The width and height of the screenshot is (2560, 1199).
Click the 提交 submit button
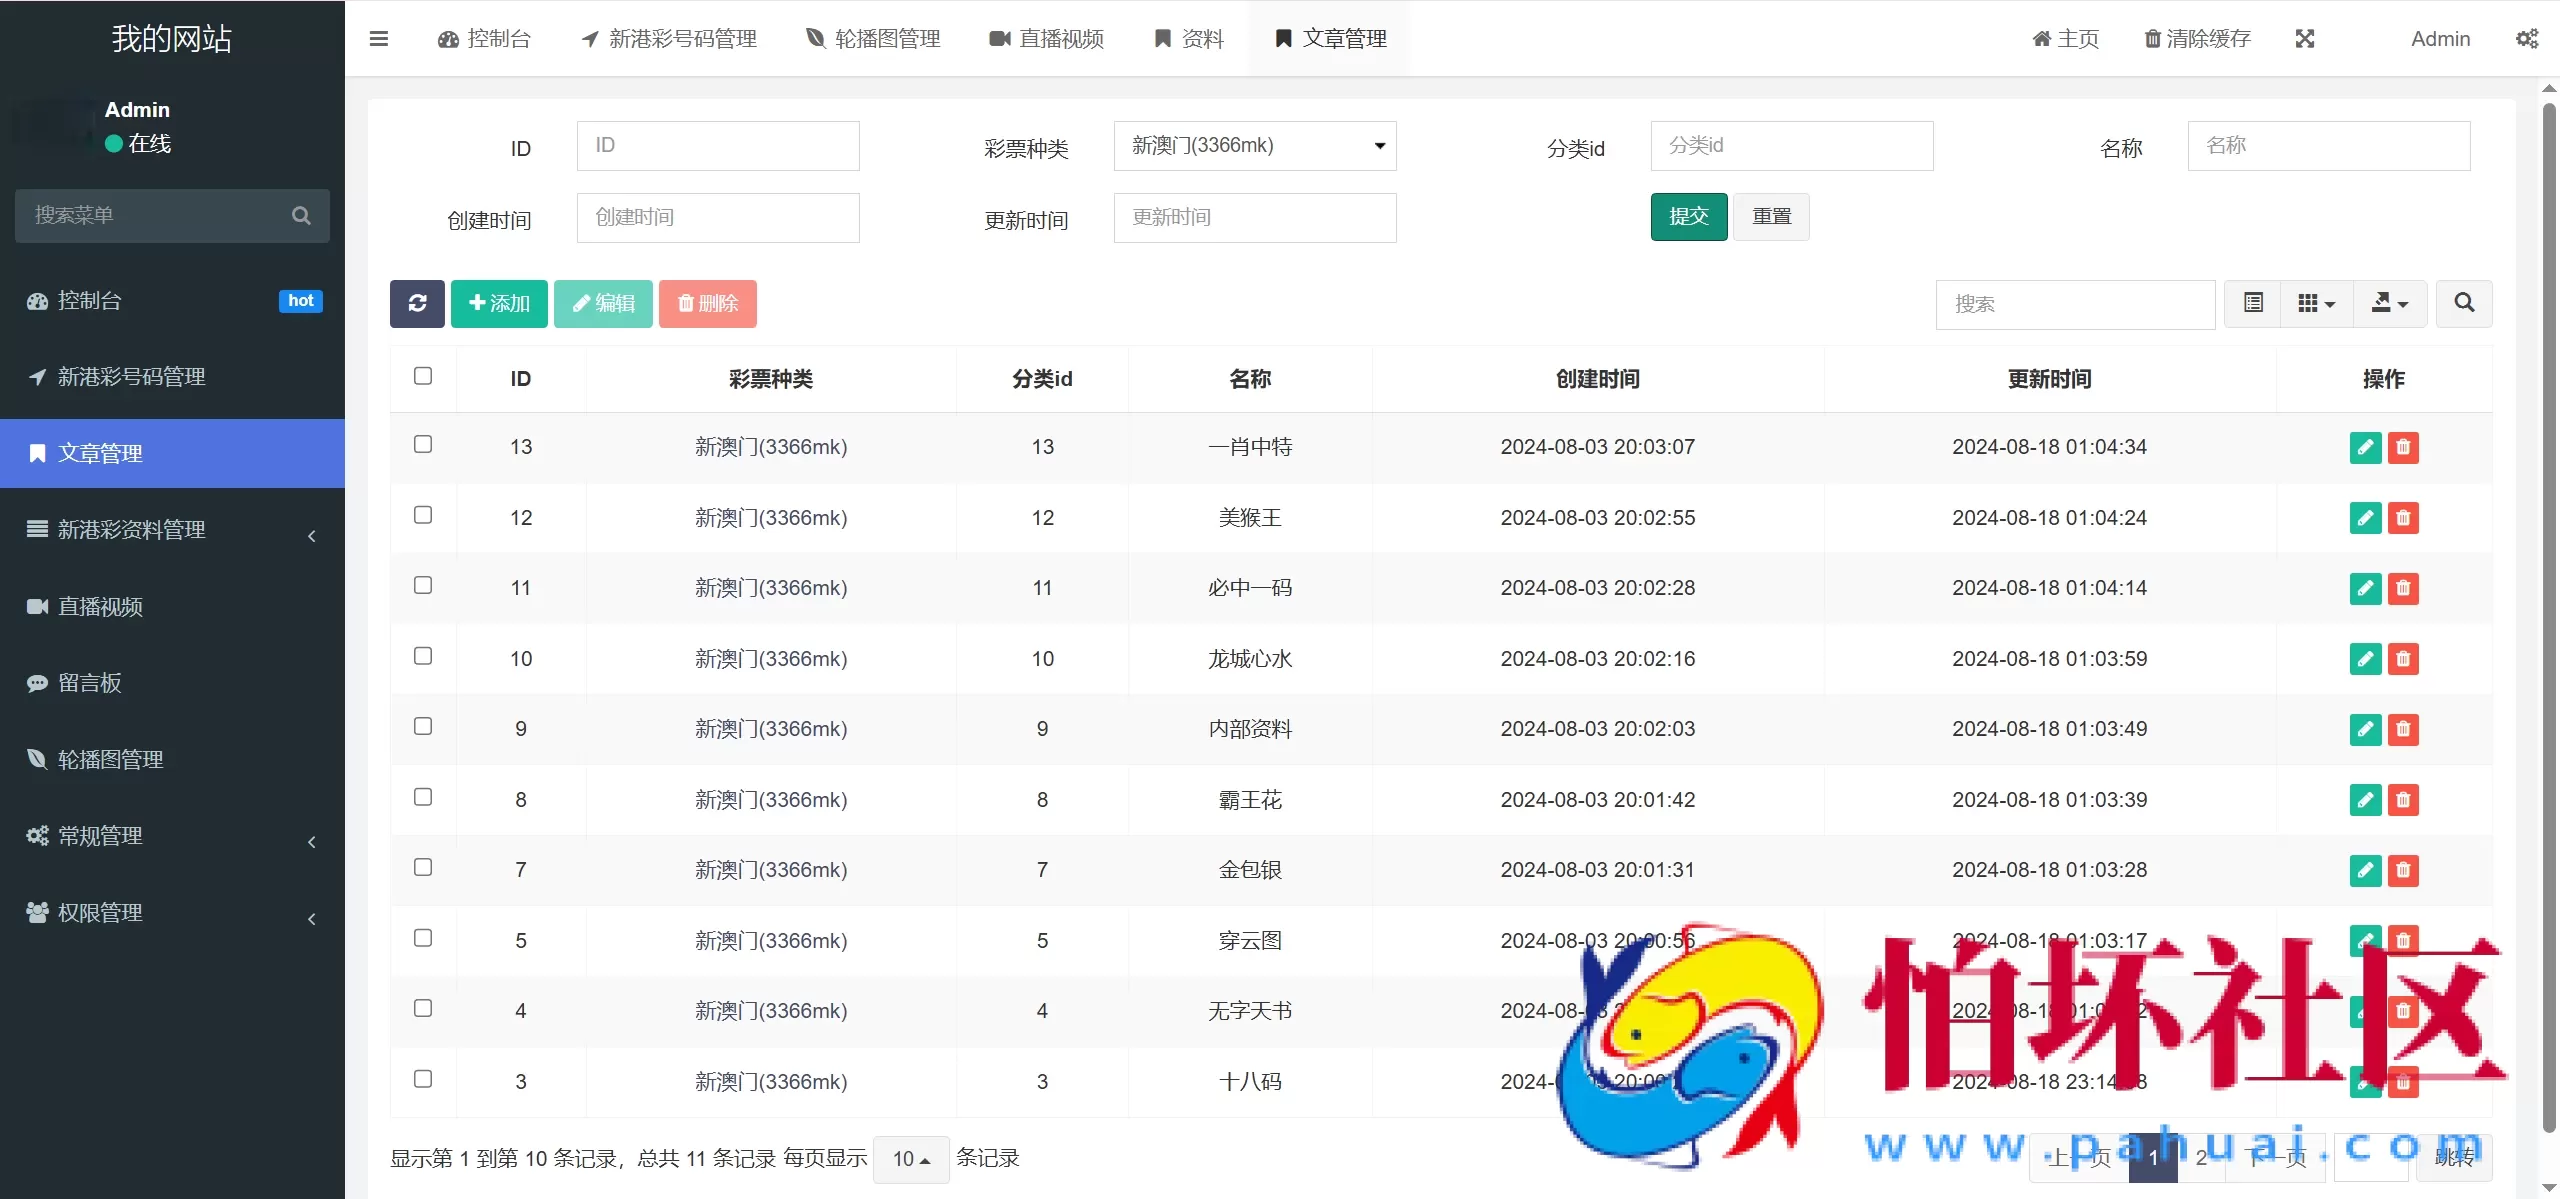tap(1687, 216)
